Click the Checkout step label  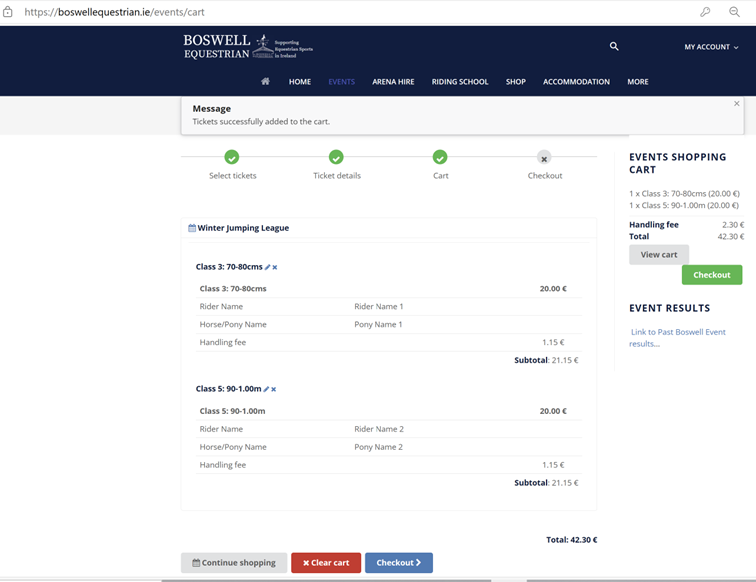(545, 176)
